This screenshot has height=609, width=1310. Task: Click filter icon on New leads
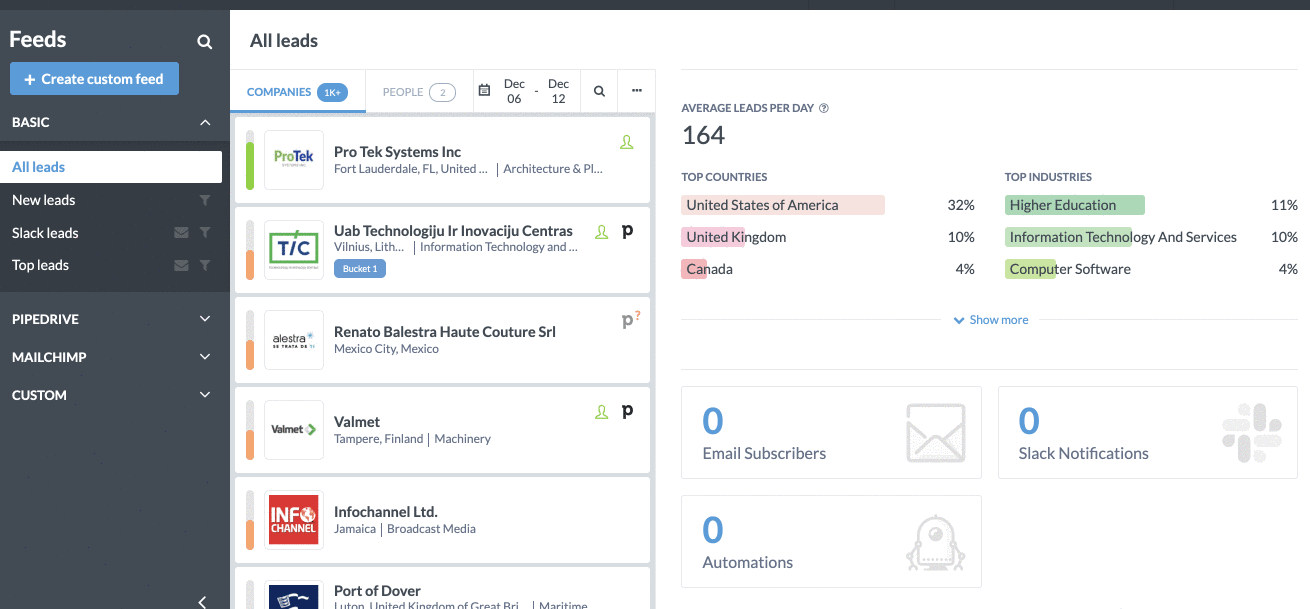pyautogui.click(x=205, y=201)
